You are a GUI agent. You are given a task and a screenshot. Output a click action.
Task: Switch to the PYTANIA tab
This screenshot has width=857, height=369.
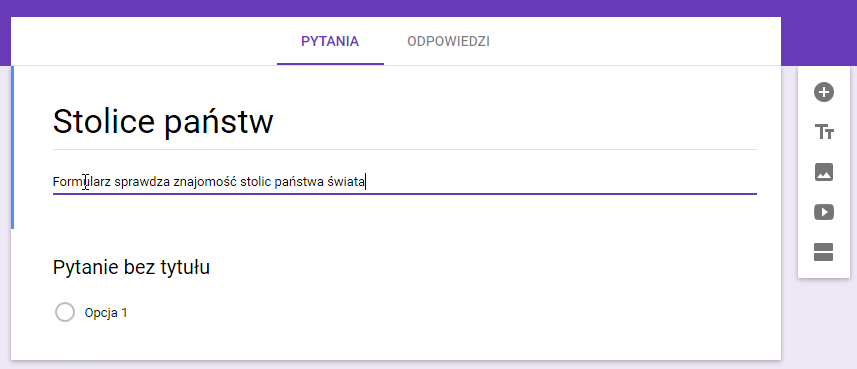330,42
